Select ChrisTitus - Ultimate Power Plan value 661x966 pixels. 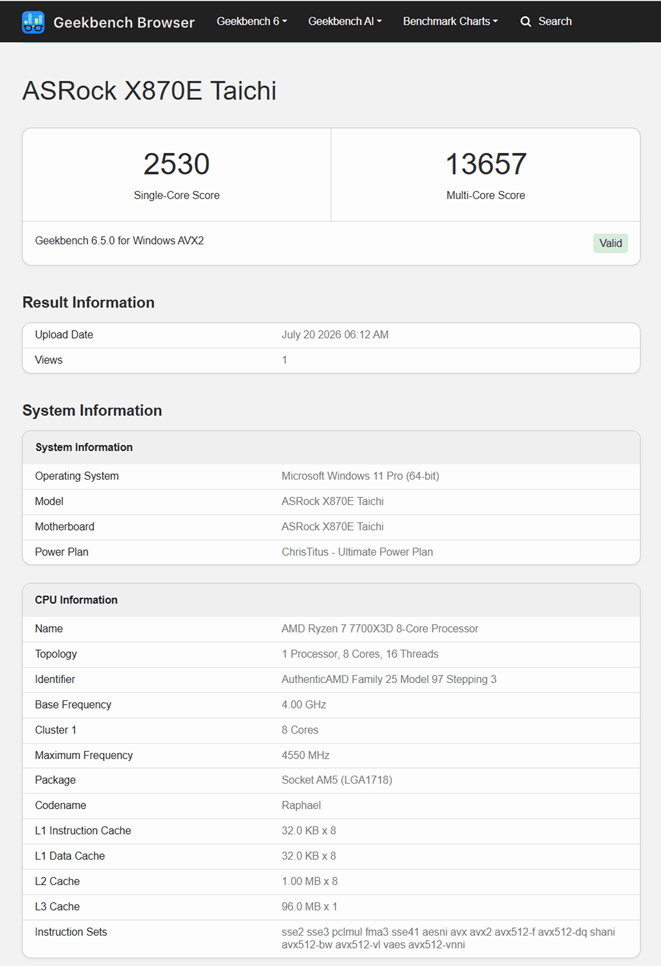click(357, 552)
